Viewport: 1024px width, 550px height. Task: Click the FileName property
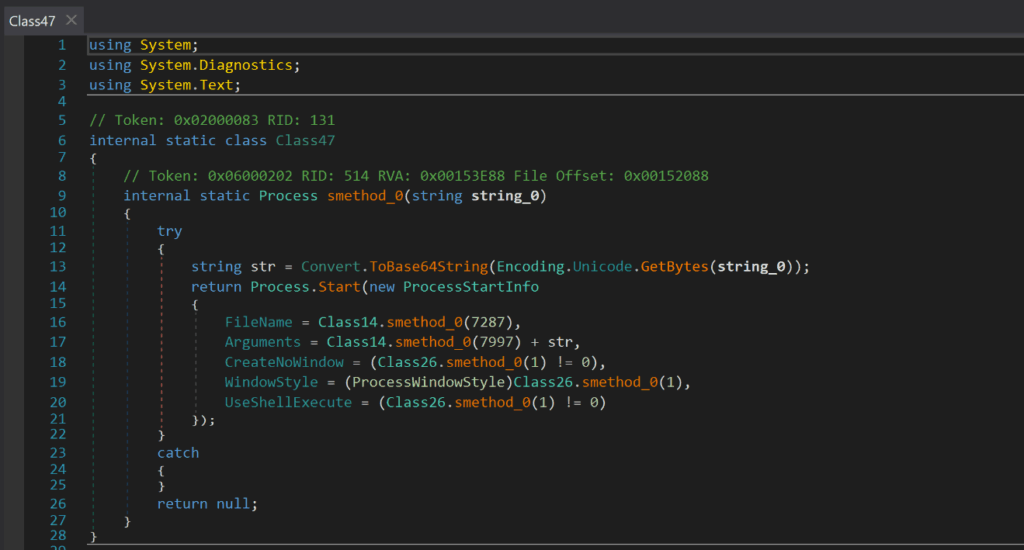click(259, 322)
